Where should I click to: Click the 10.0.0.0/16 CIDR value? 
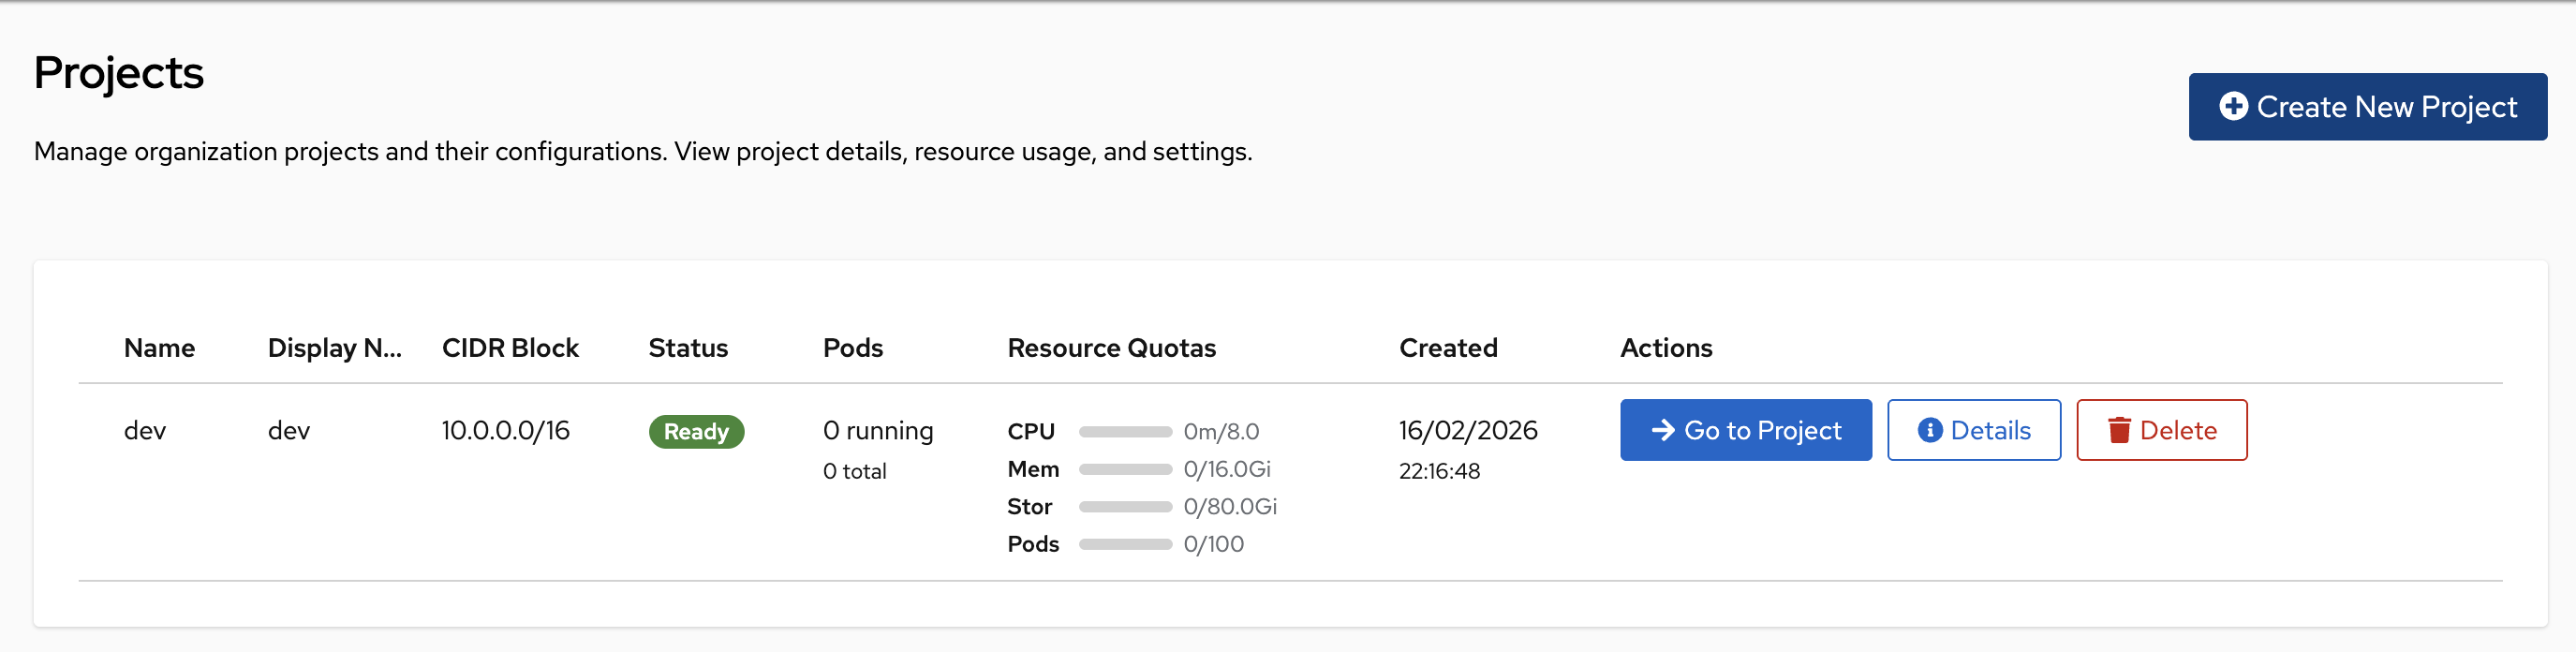coord(505,431)
